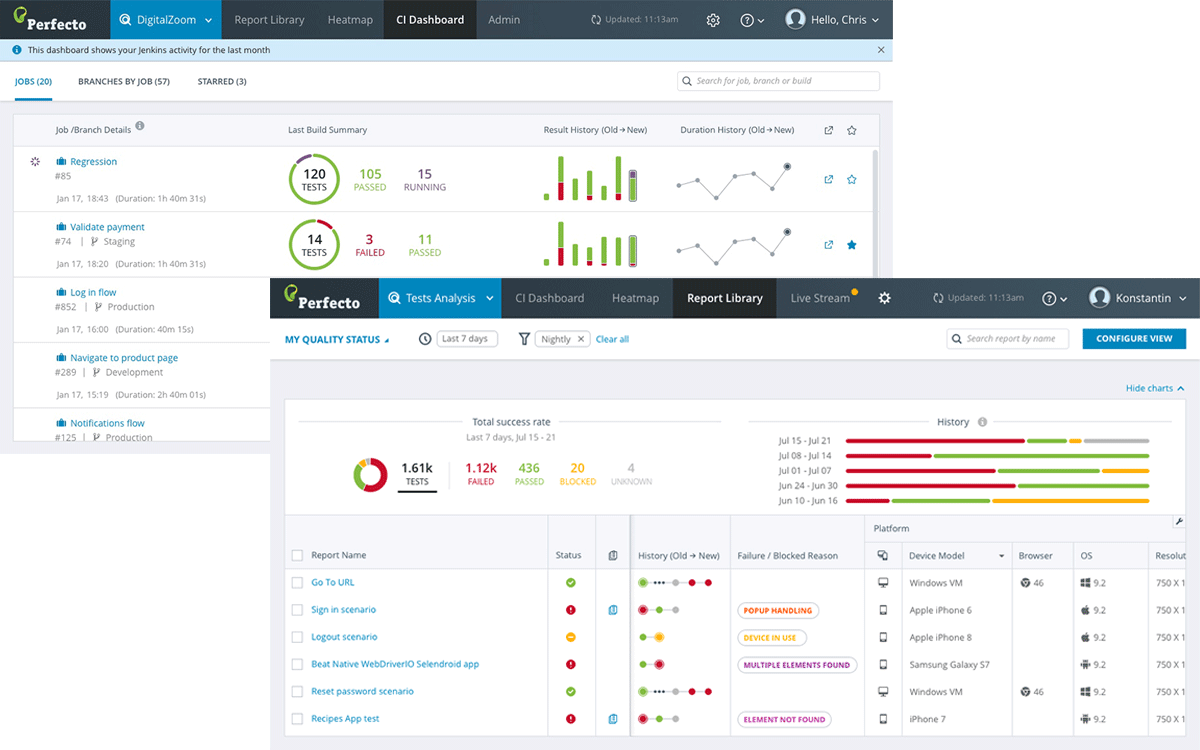Select the Starred (3) tab
Screen dimensions: 1200x750
(222, 82)
